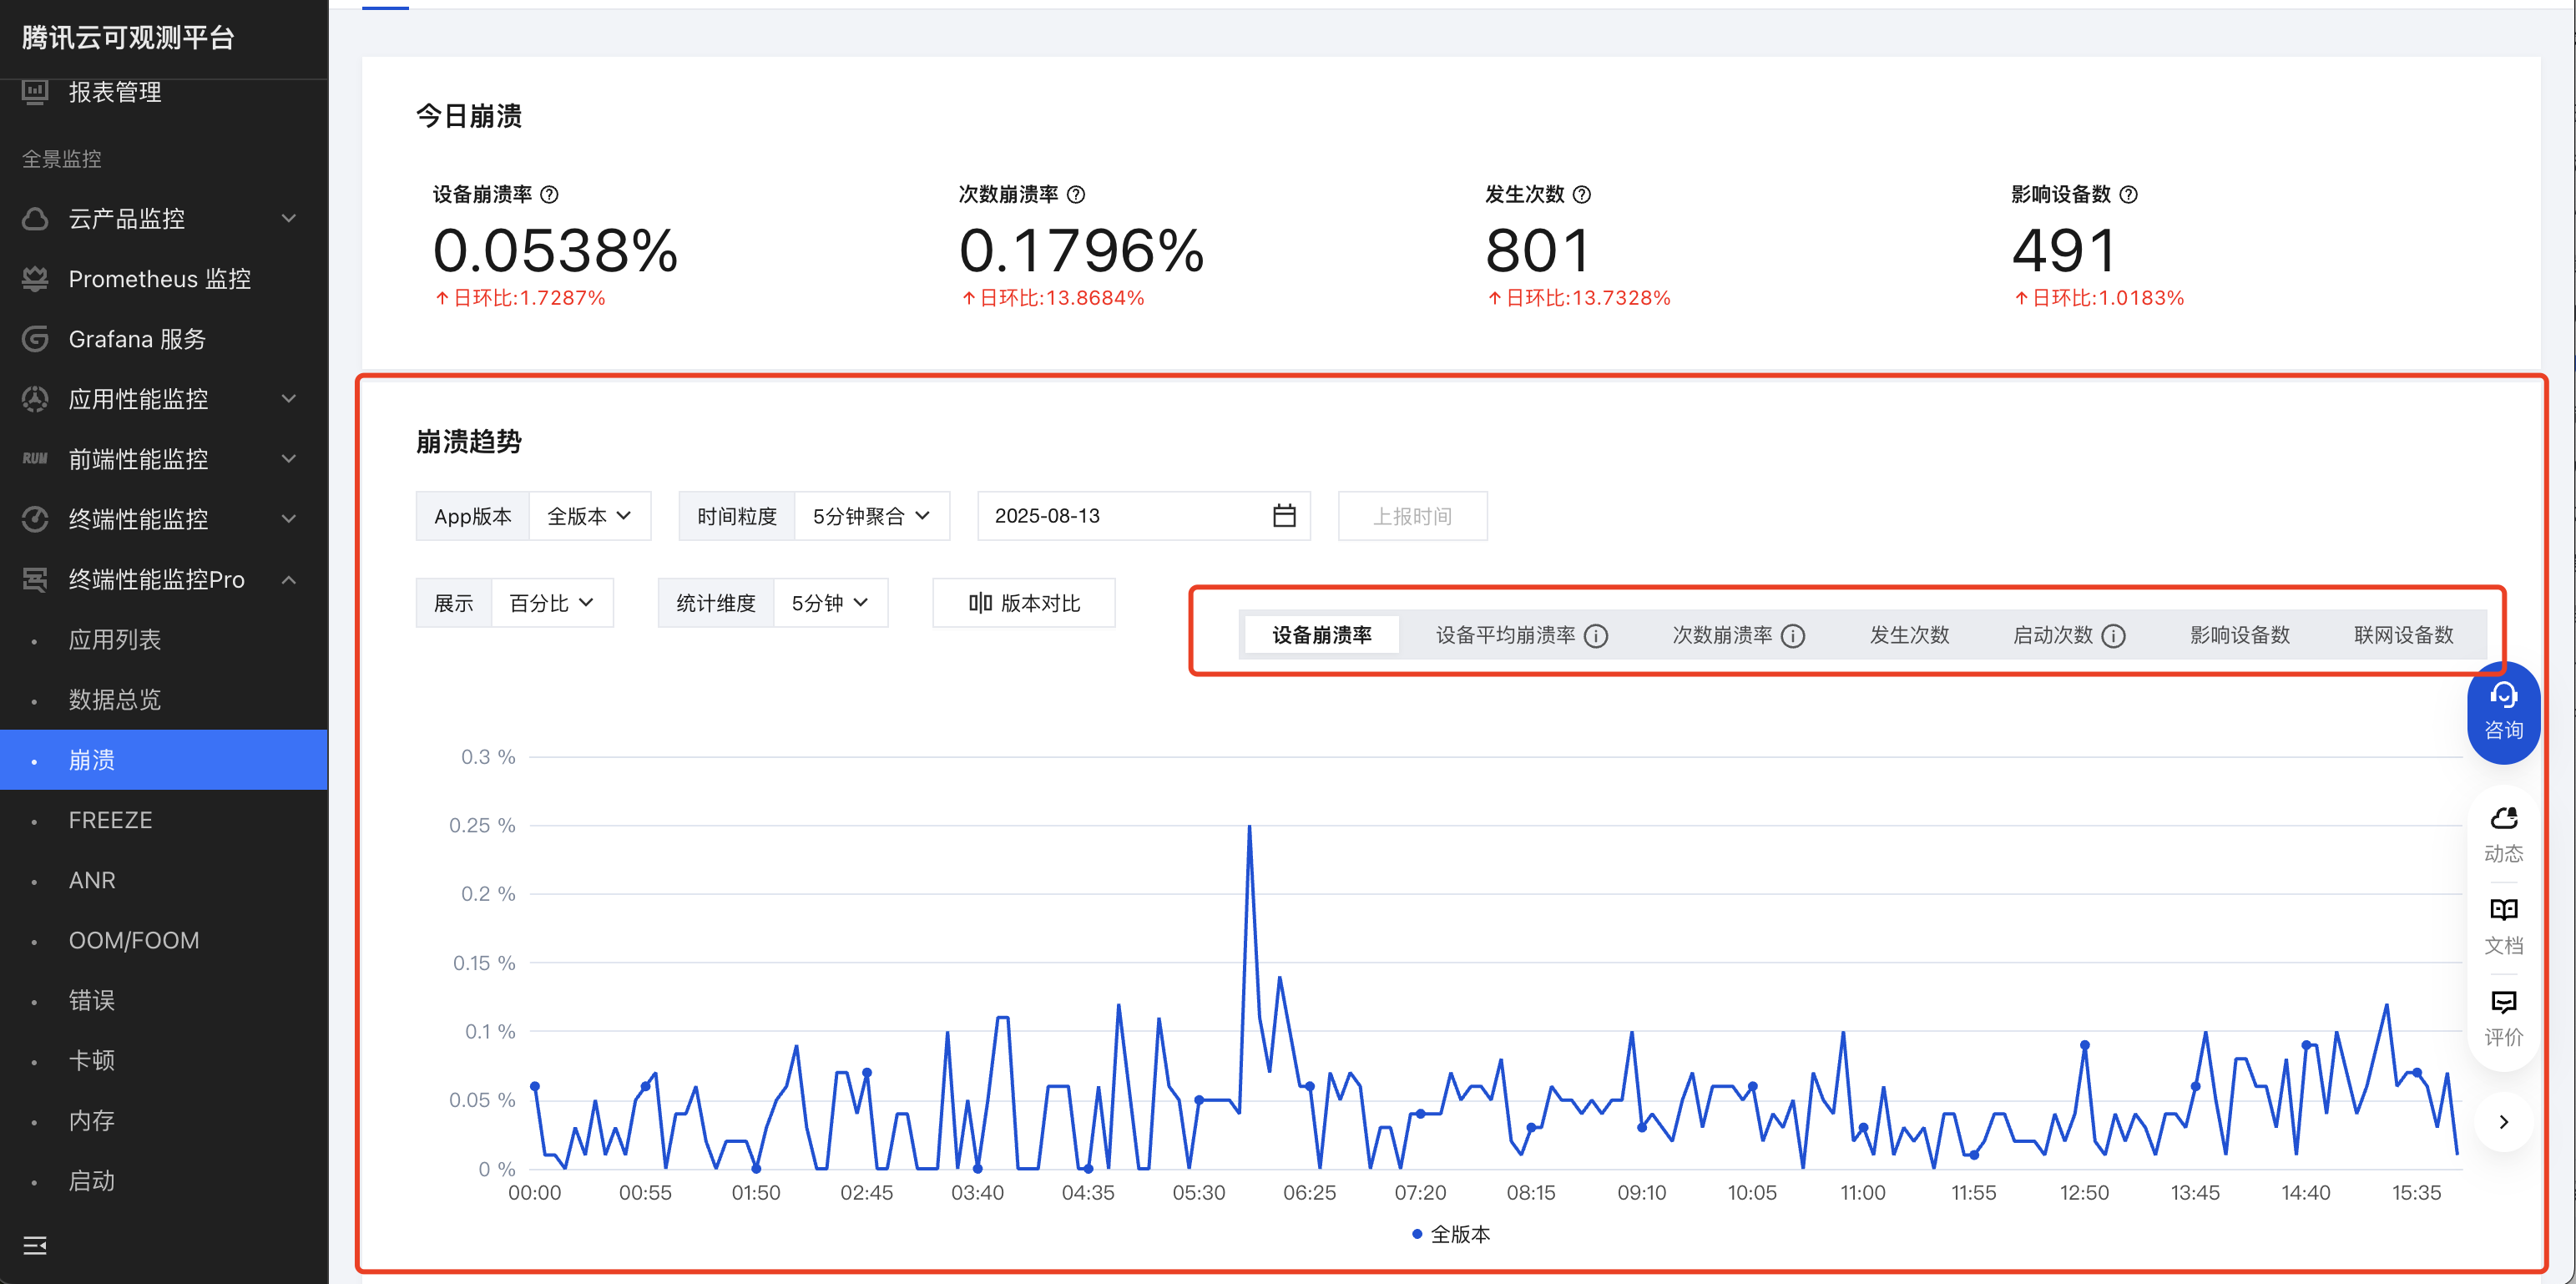Click the help icon next to 设备崩溃率
The image size is (2576, 1284).
click(549, 195)
